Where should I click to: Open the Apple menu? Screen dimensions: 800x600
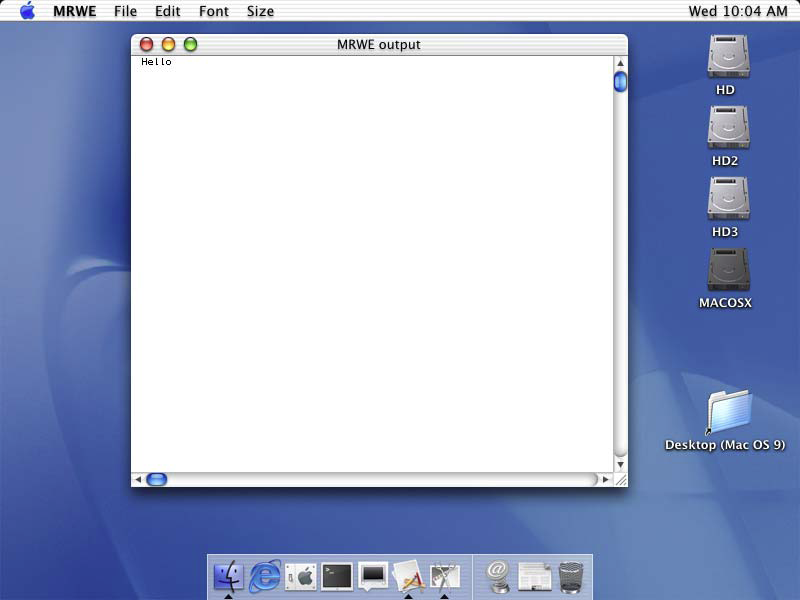point(28,11)
